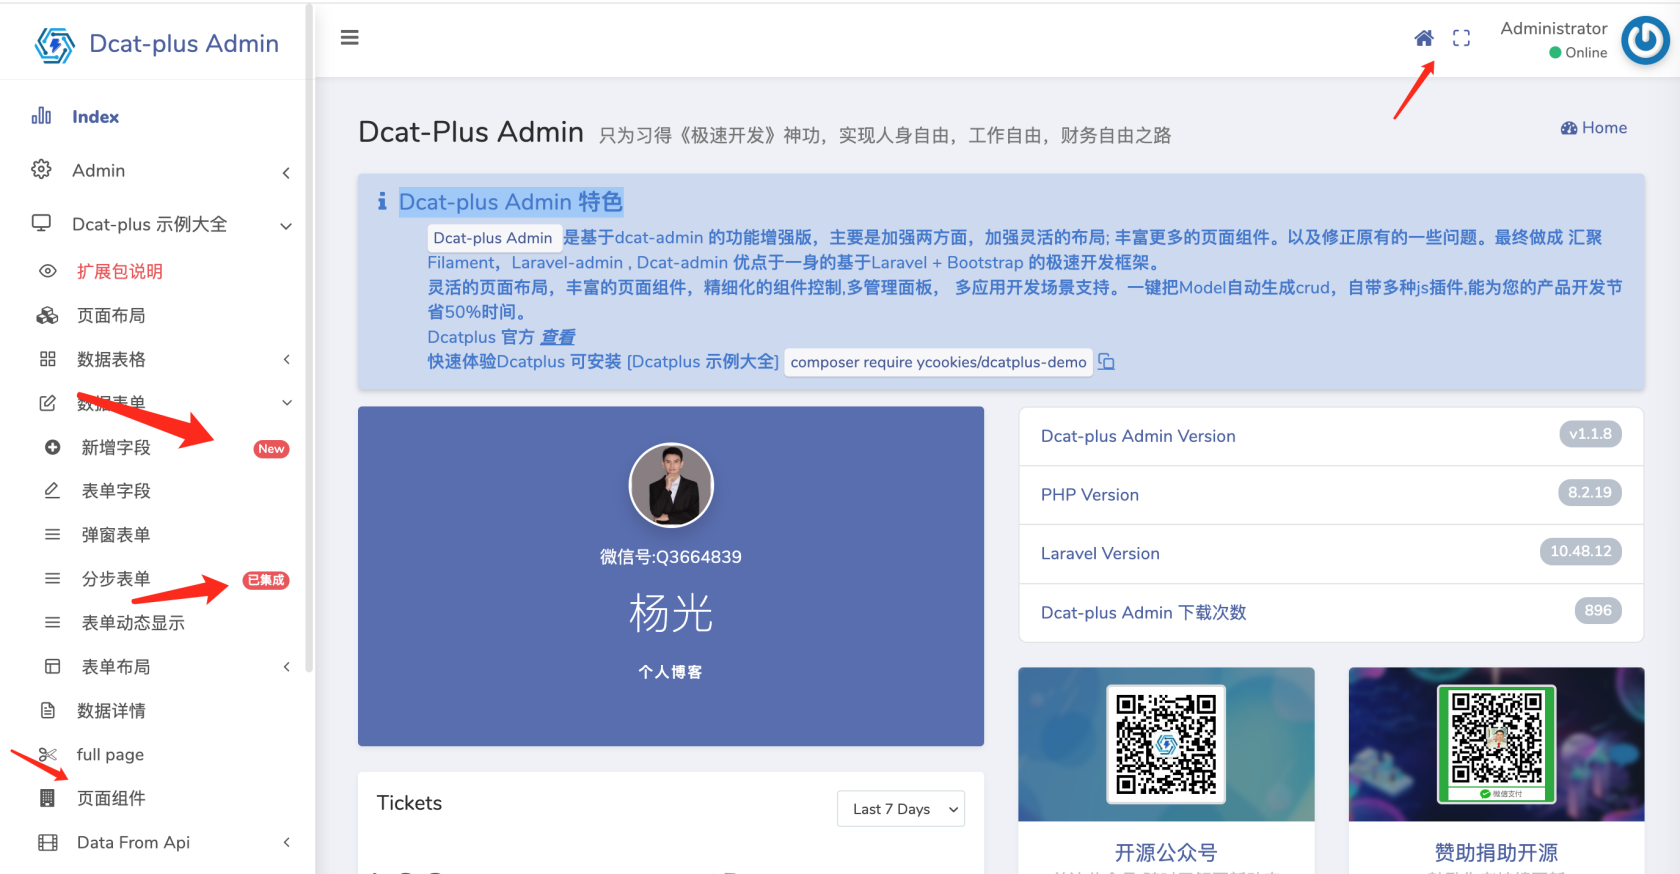This screenshot has height=874, width=1680.
Task: Click the info icon in the 特色 alert
Action: pyautogui.click(x=382, y=202)
